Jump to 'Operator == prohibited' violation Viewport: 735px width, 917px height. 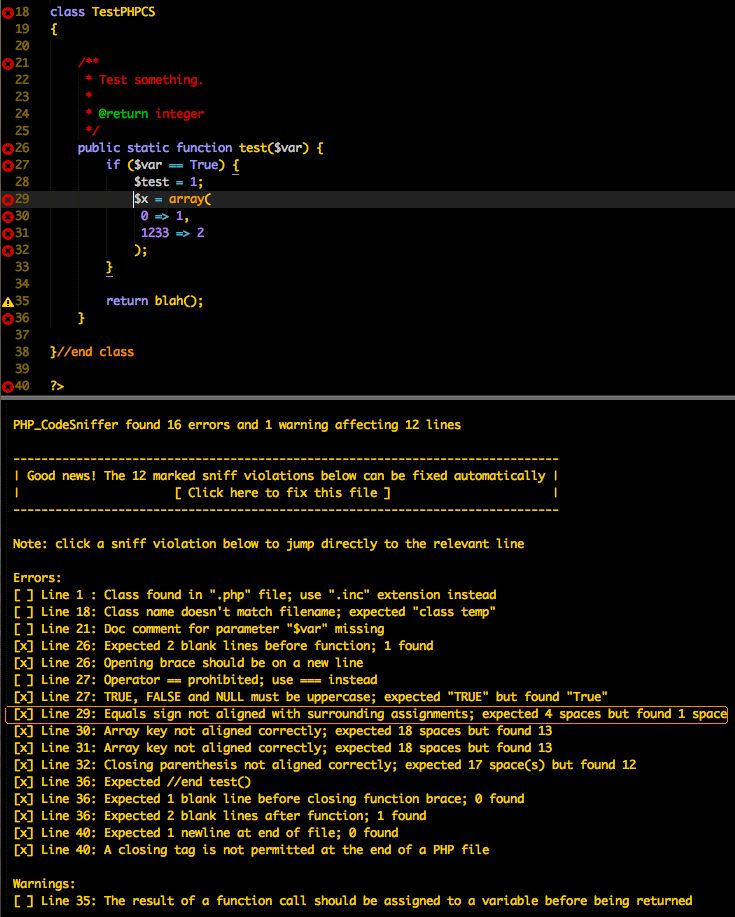(x=195, y=680)
